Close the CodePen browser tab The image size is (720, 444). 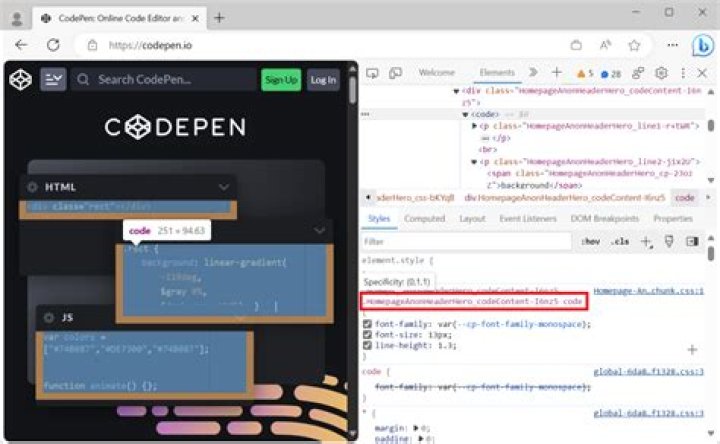click(195, 18)
